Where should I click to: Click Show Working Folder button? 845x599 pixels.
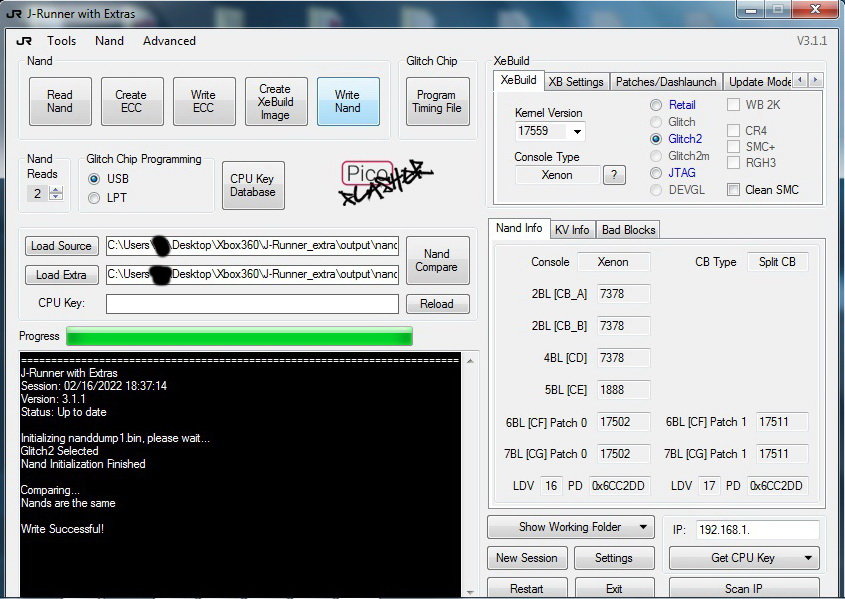tap(570, 527)
